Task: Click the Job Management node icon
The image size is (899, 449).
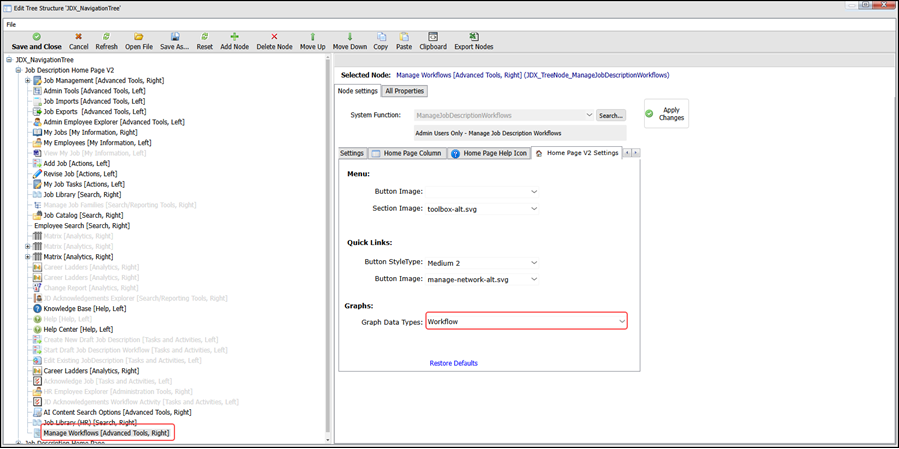Action: click(x=38, y=81)
